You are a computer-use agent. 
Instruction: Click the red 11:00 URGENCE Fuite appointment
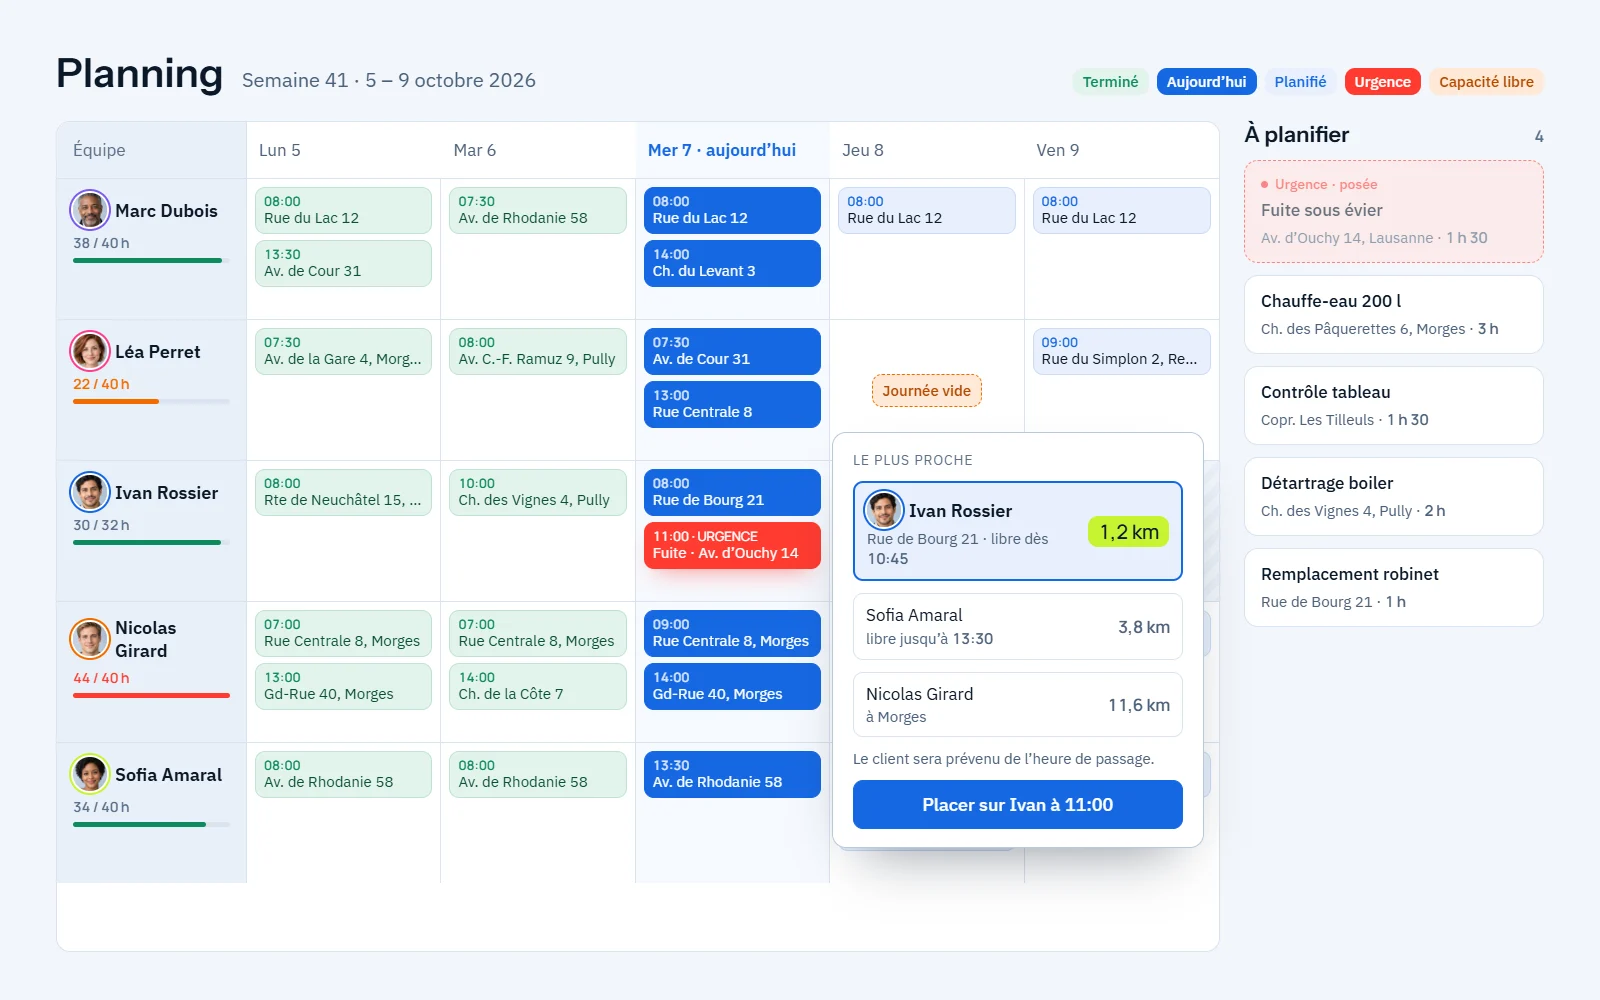click(732, 545)
